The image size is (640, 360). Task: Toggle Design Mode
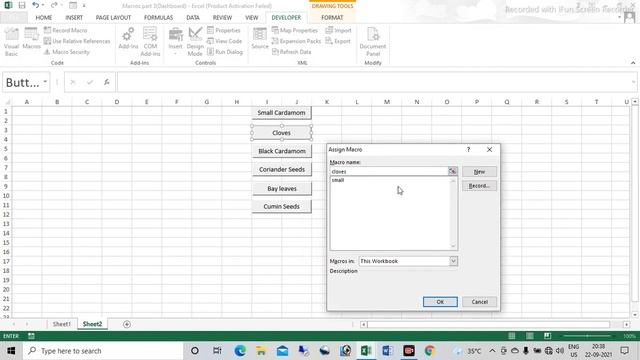[195, 42]
